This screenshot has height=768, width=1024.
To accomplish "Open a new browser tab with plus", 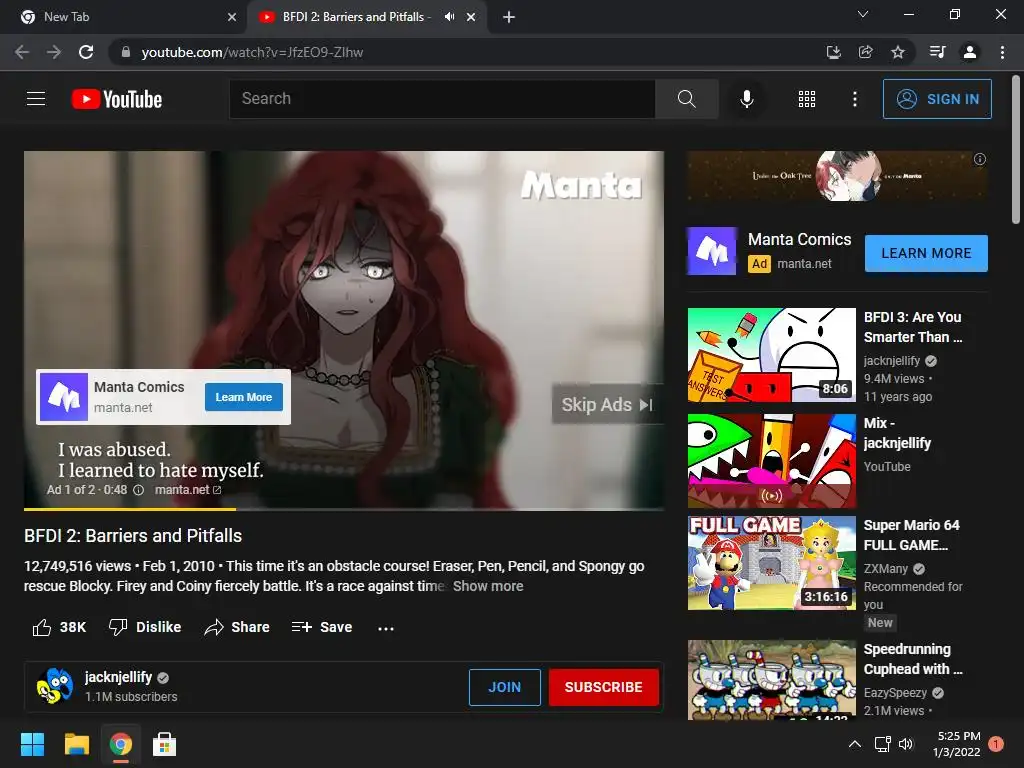I will [x=509, y=17].
